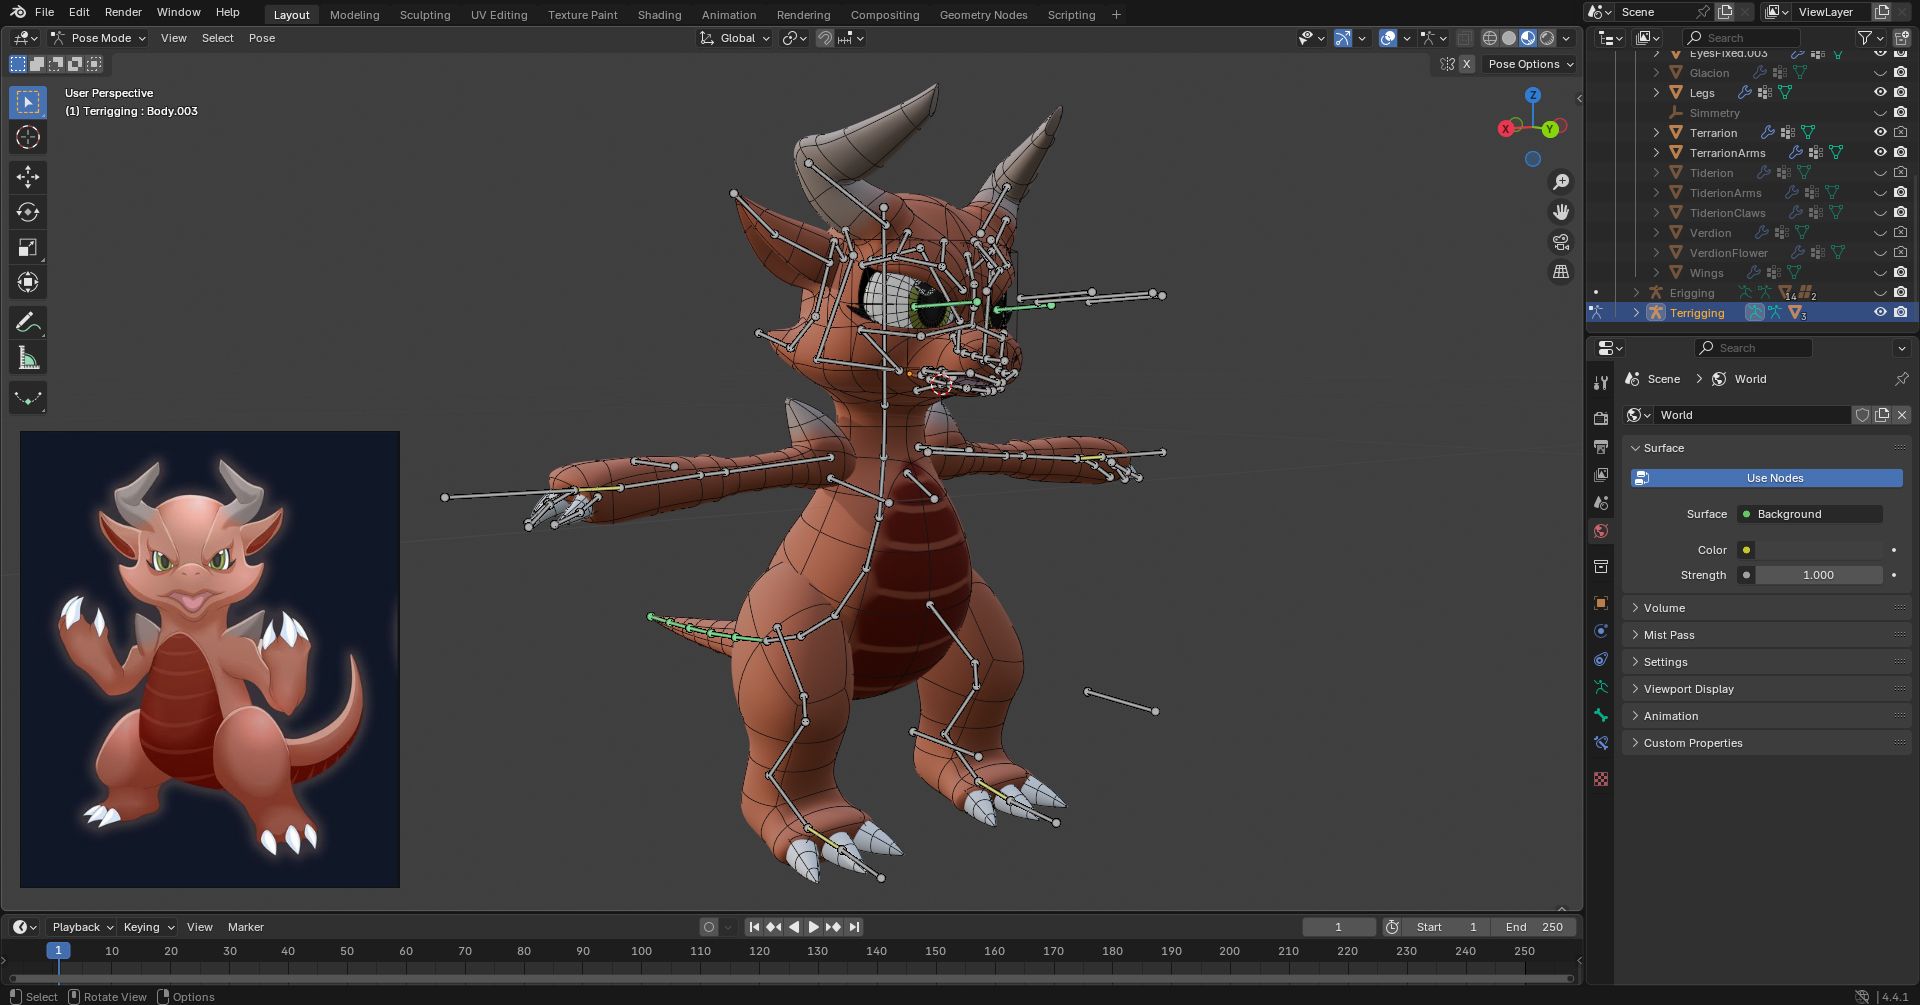Image resolution: width=1920 pixels, height=1005 pixels.
Task: Open the File menu
Action: click(44, 12)
